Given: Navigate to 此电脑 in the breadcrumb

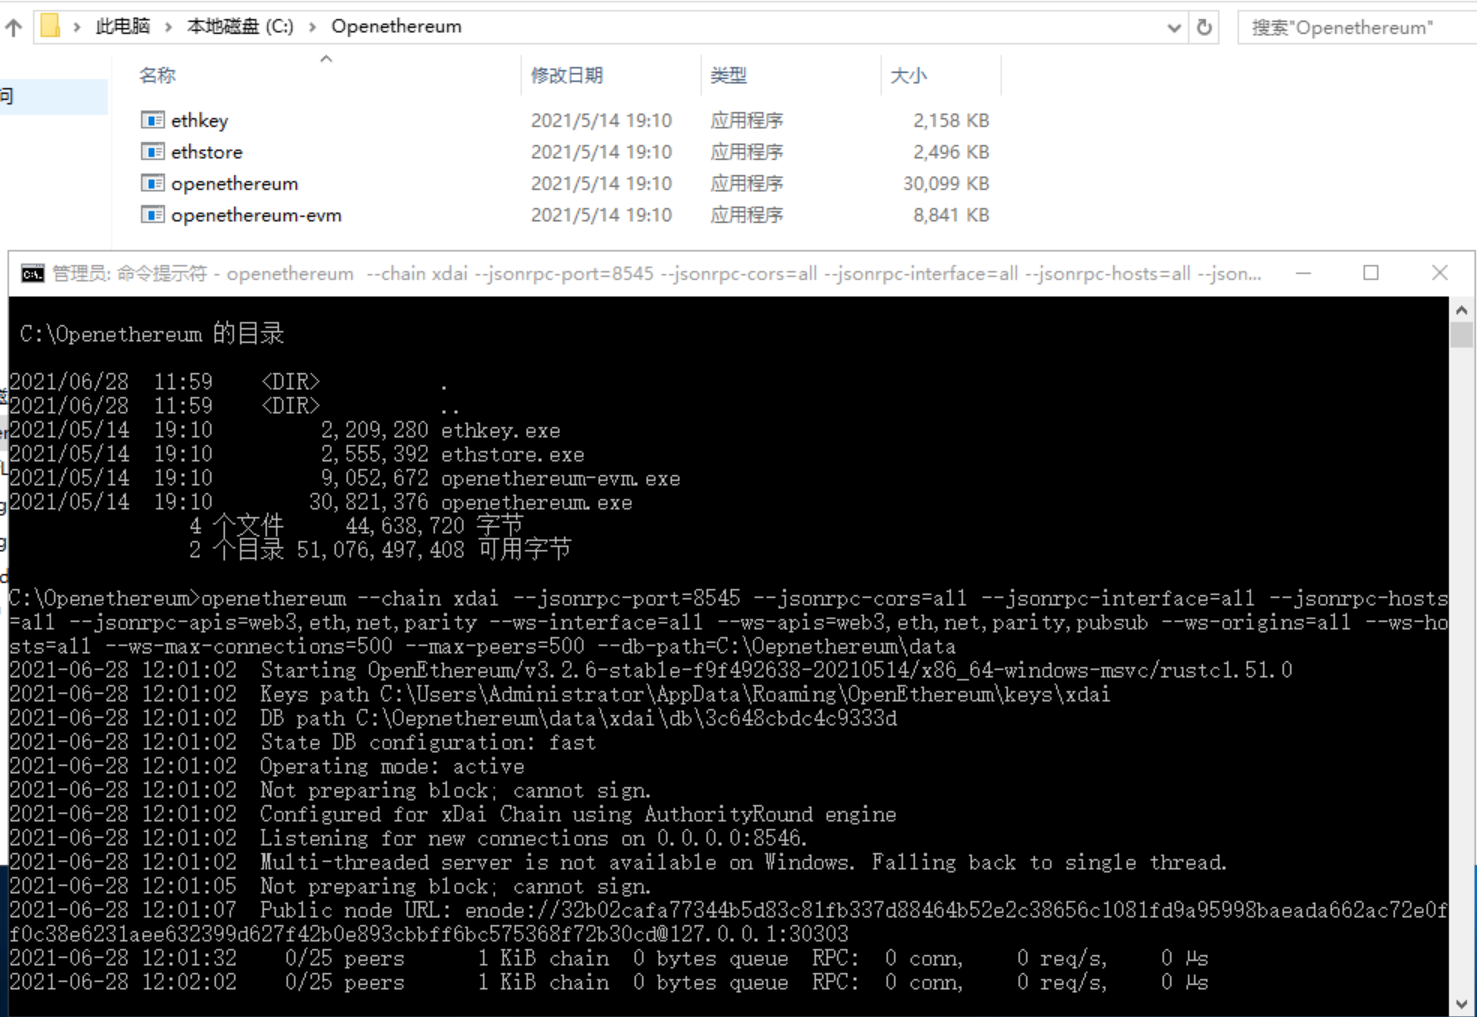Looking at the screenshot, I should 122,27.
